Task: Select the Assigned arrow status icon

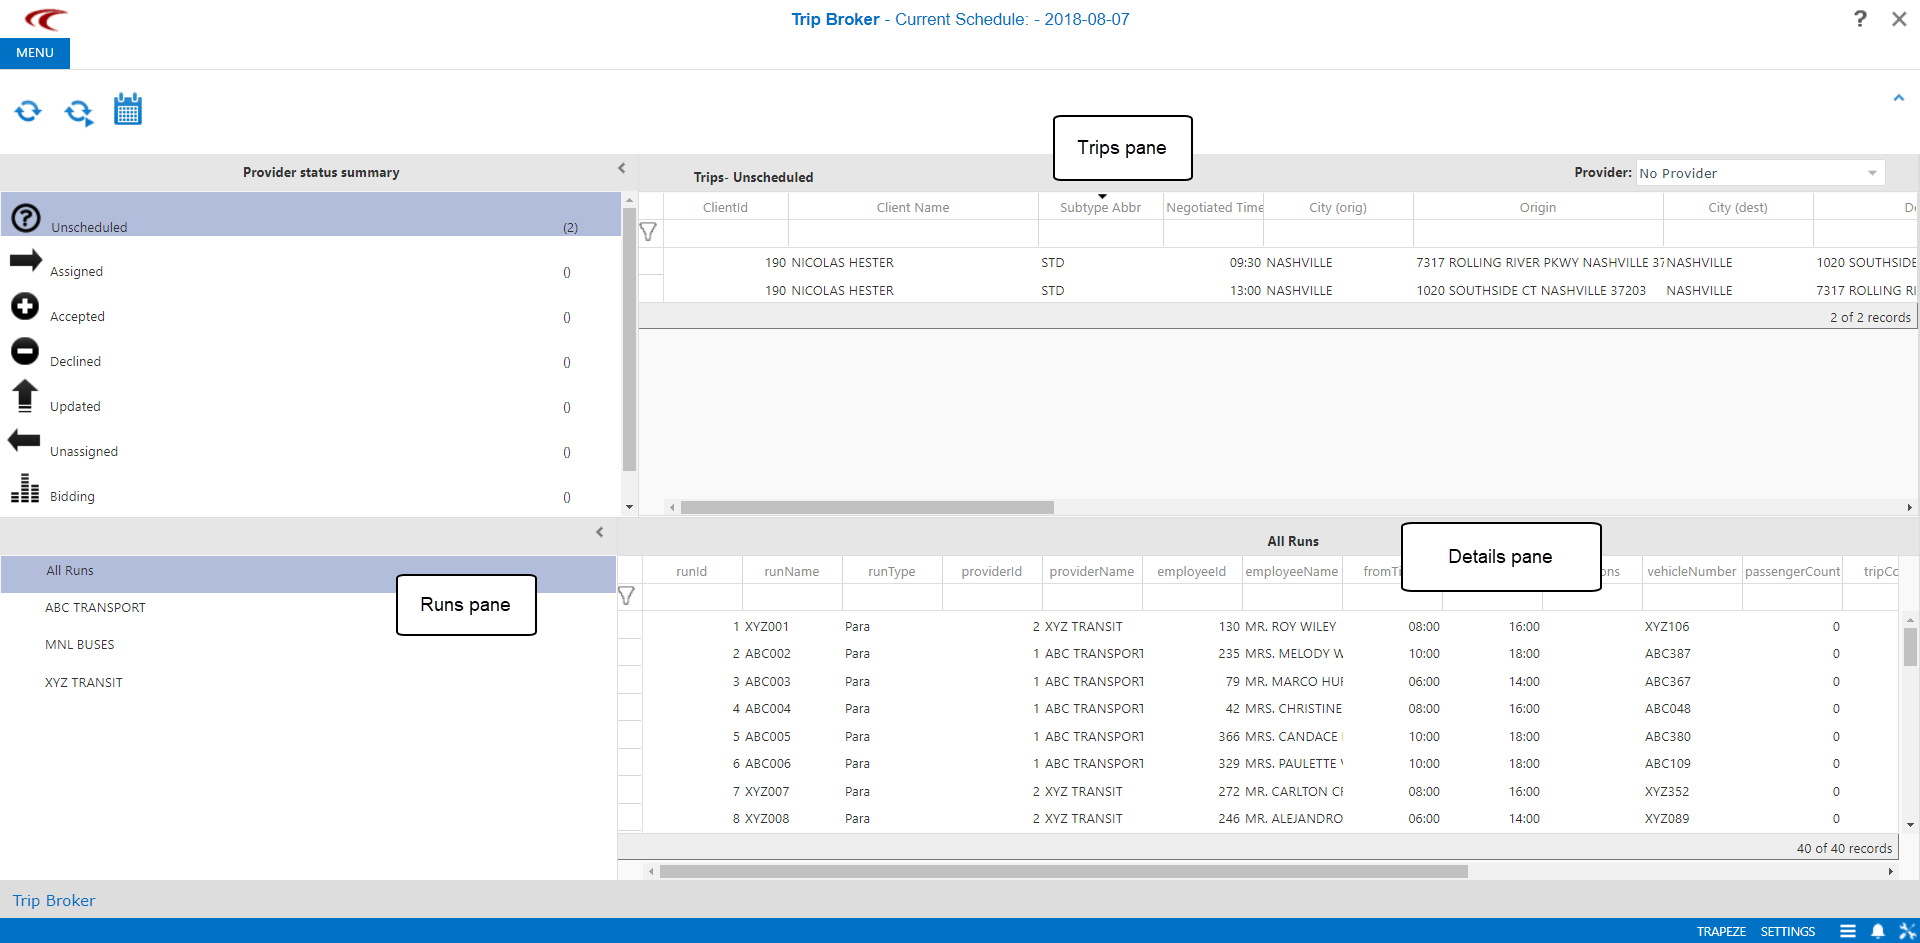Action: point(24,261)
